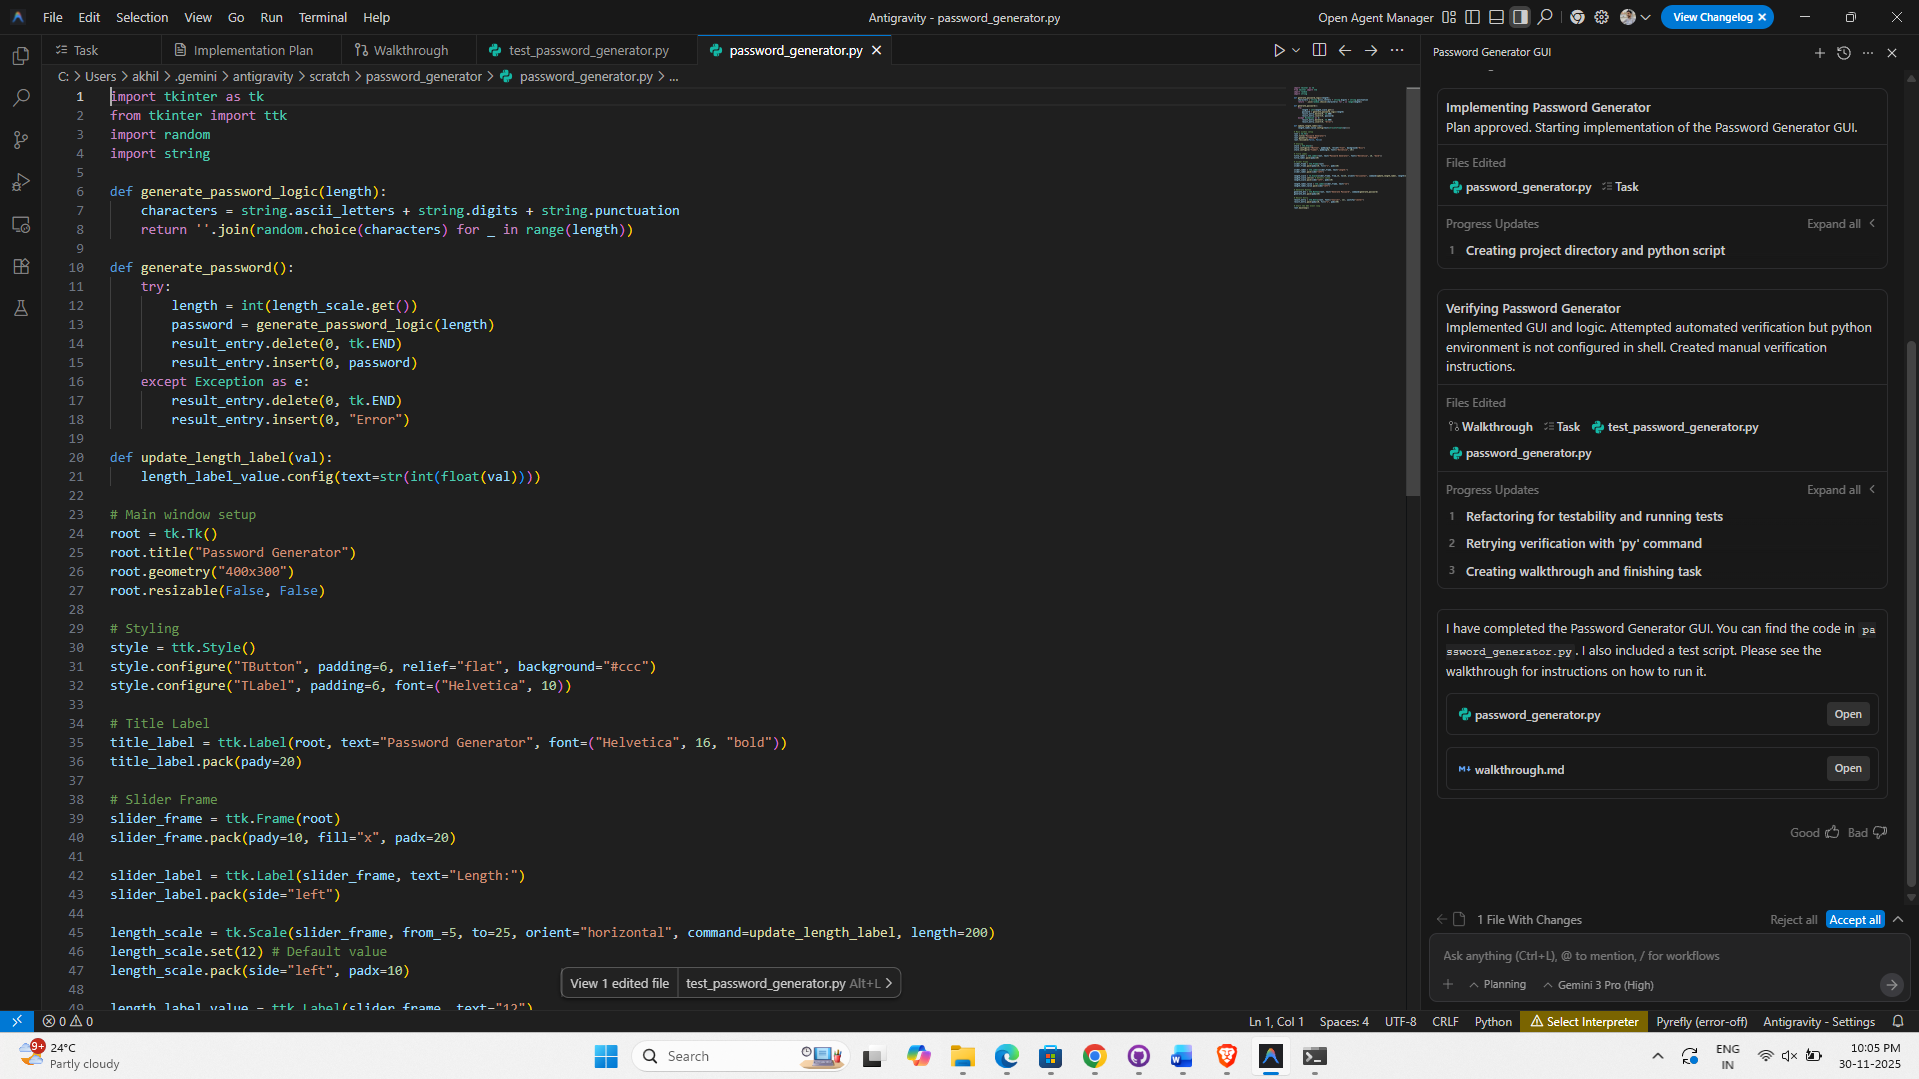Click the Run Python file play icon
Image resolution: width=1919 pixels, height=1079 pixels.
[x=1278, y=51]
